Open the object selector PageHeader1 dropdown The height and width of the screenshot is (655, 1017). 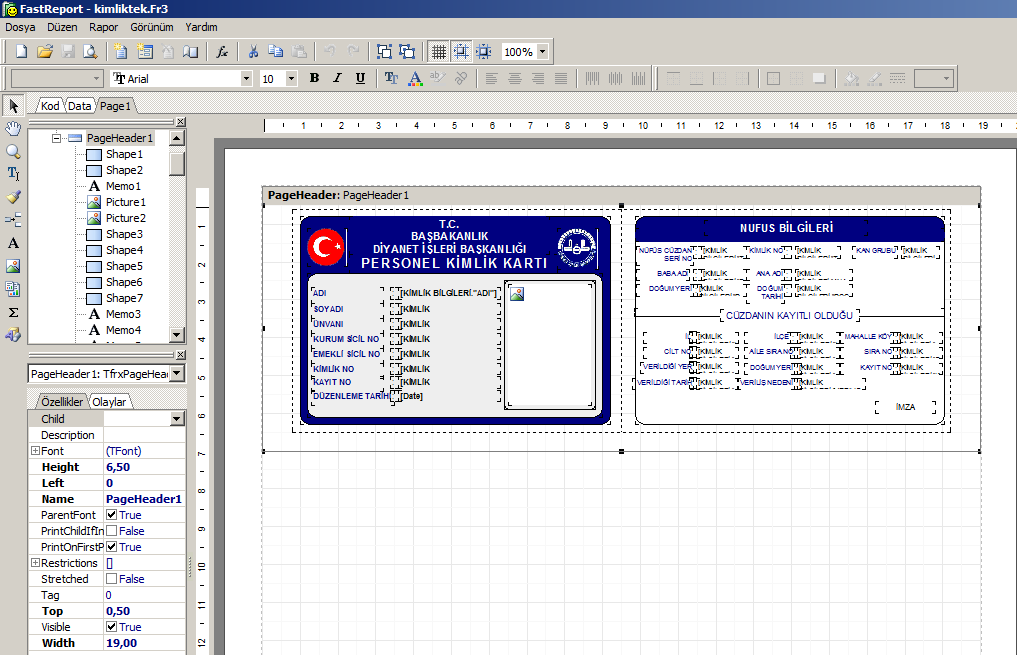176,374
